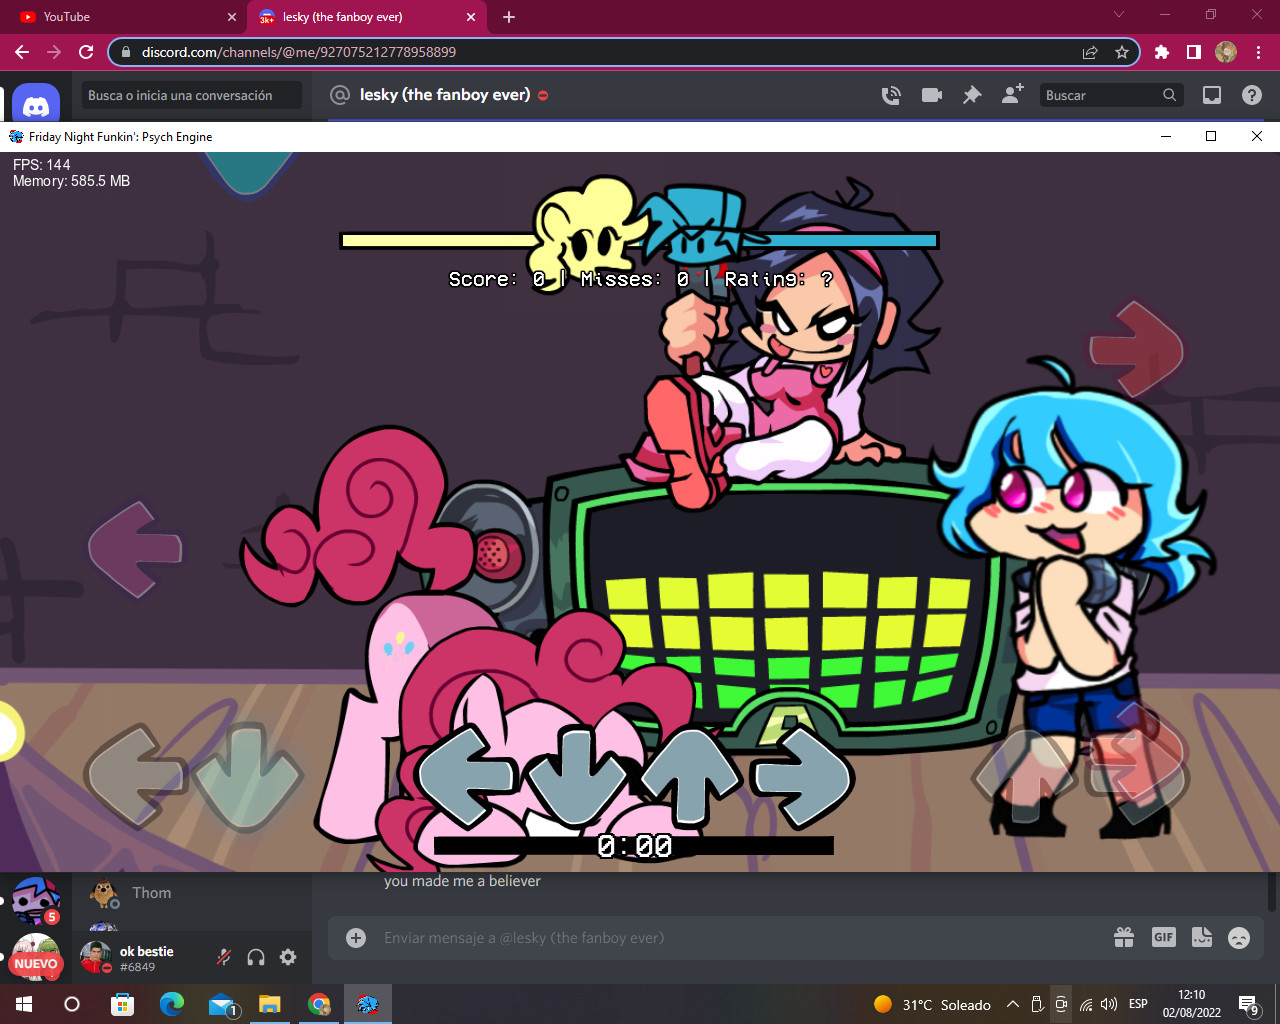1280x1024 pixels.
Task: Show hidden system tray icons
Action: pyautogui.click(x=1012, y=1004)
